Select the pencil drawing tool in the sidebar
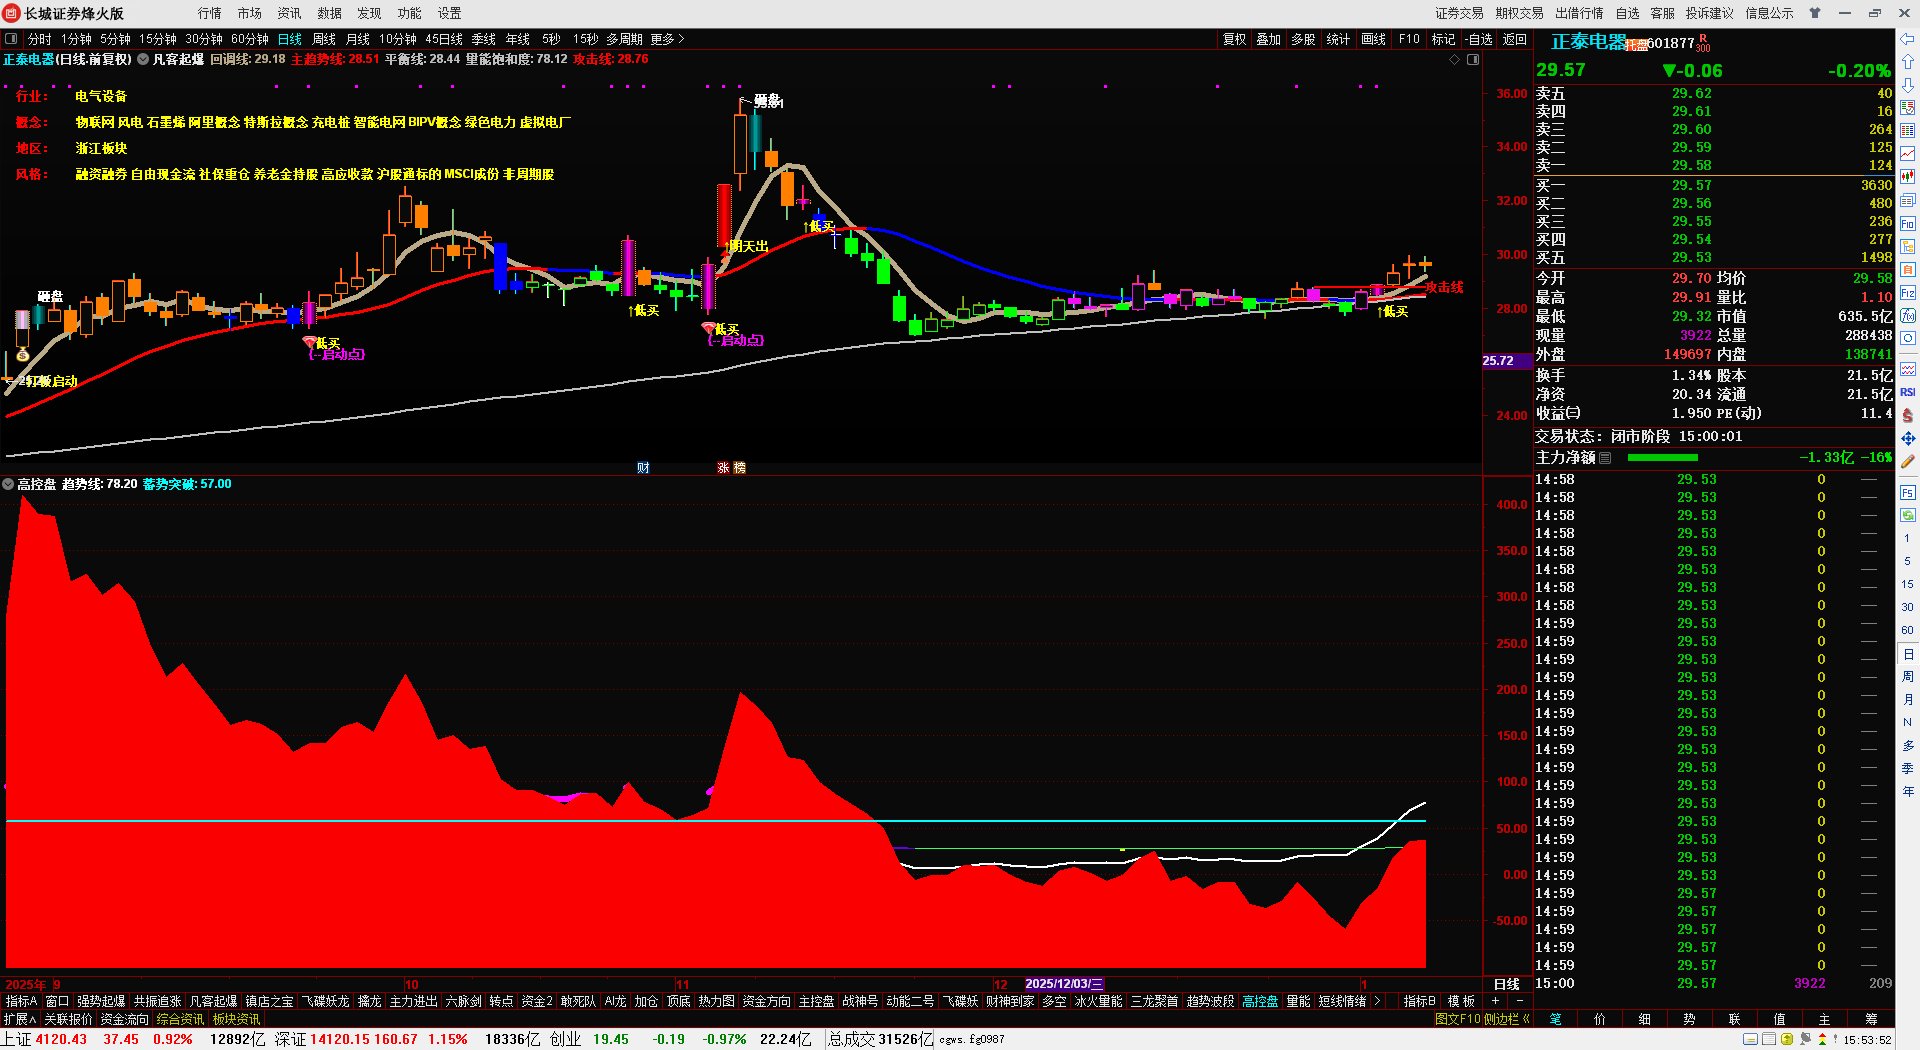The width and height of the screenshot is (1920, 1050). (1908, 461)
